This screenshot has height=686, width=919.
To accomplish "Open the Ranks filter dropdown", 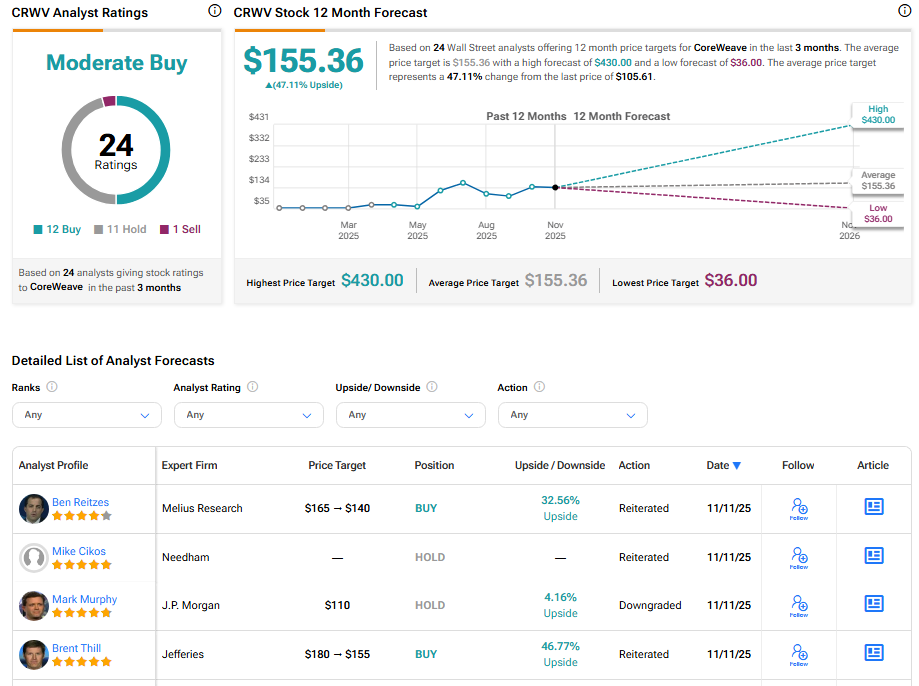I will 86,415.
